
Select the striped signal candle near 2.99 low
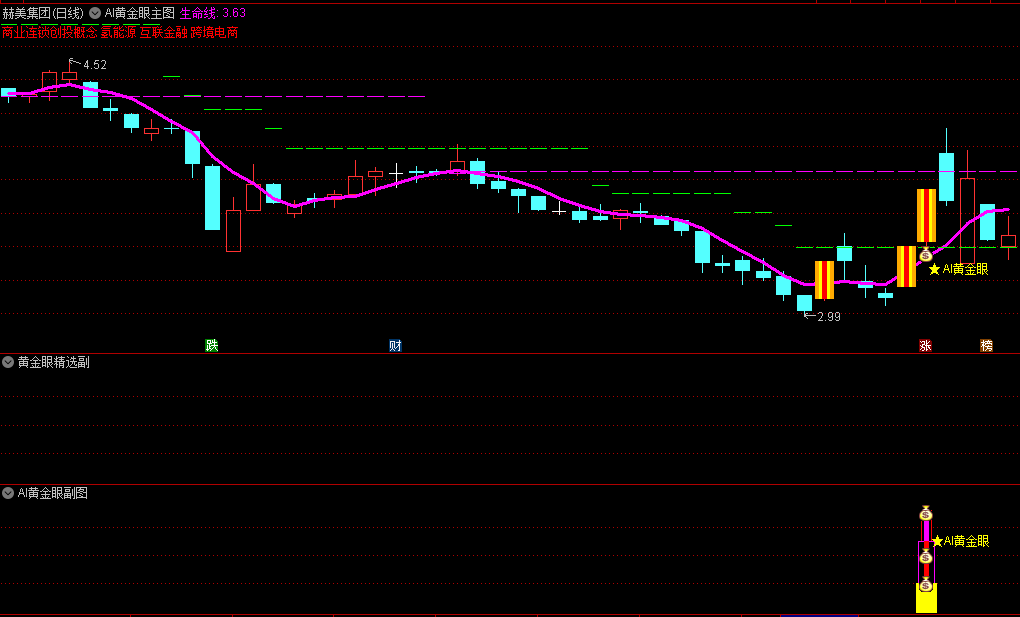point(824,280)
